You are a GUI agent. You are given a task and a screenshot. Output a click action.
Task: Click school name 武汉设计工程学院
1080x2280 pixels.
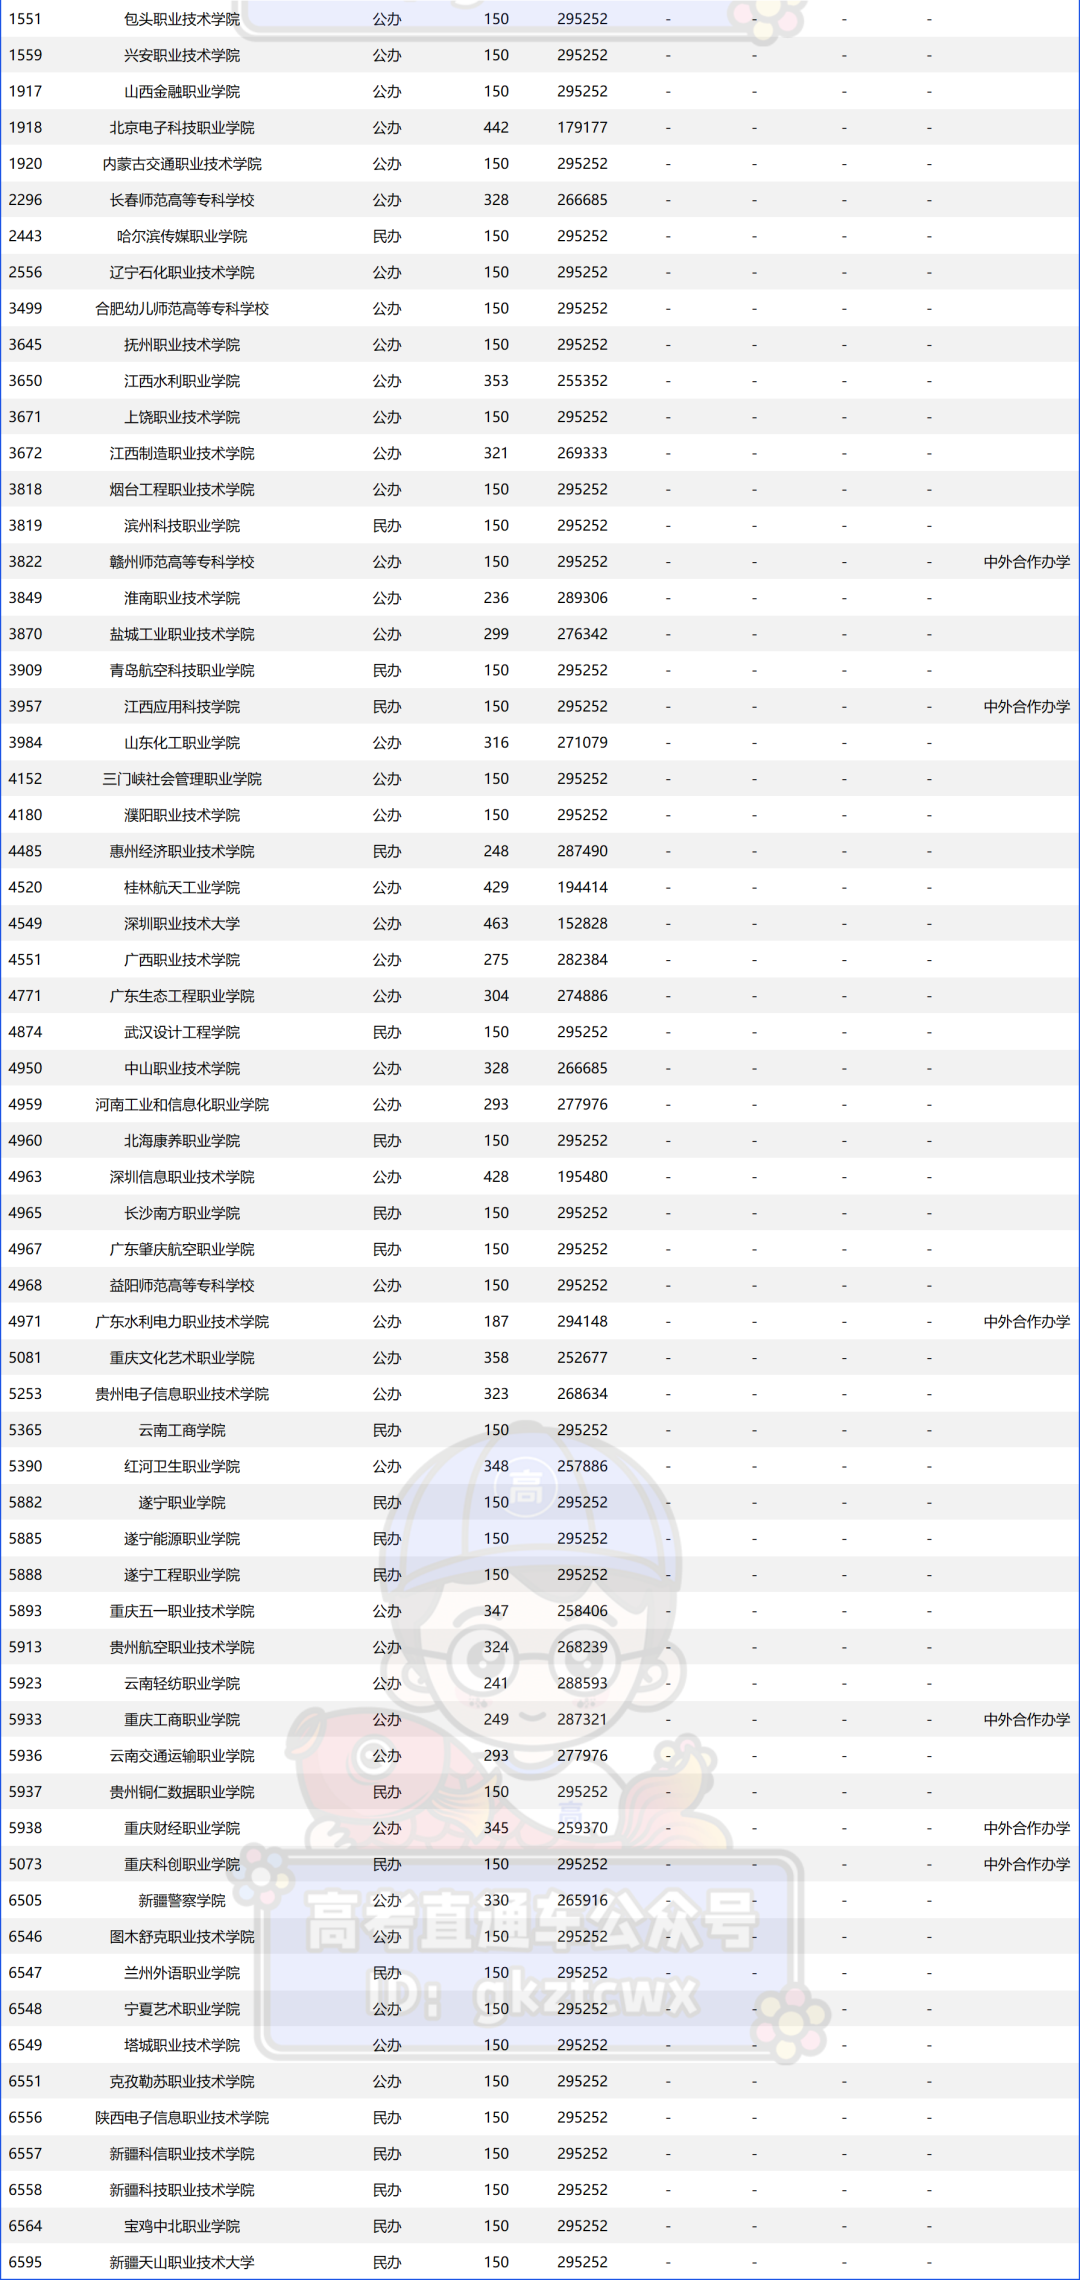click(x=182, y=1032)
